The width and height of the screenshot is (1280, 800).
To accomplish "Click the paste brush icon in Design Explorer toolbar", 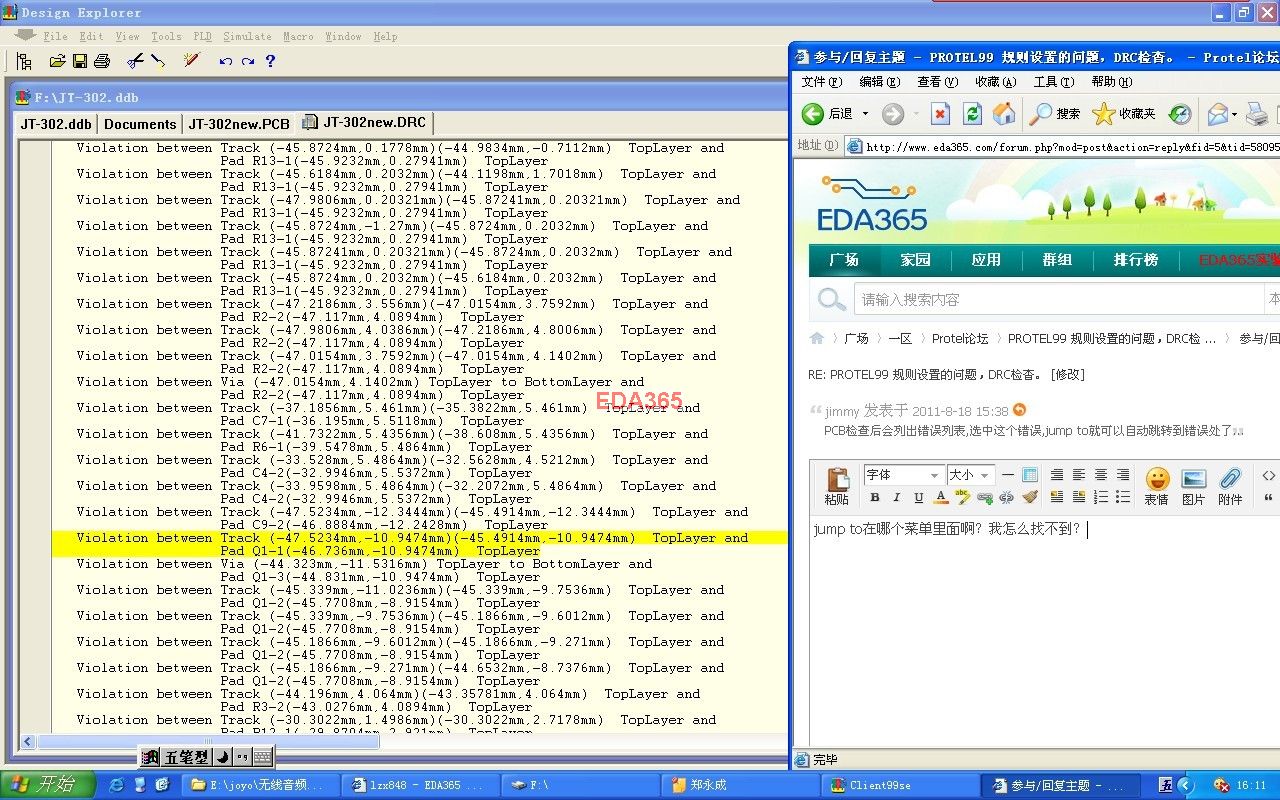I will click(158, 61).
